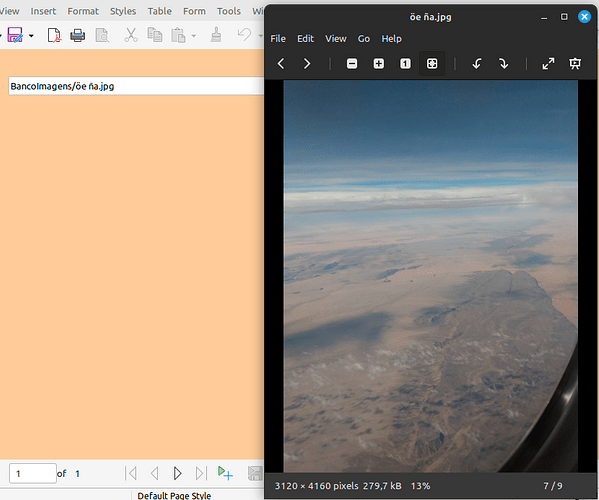Image resolution: width=599 pixels, height=500 pixels.
Task: Click the Print icon
Action: [x=78, y=35]
